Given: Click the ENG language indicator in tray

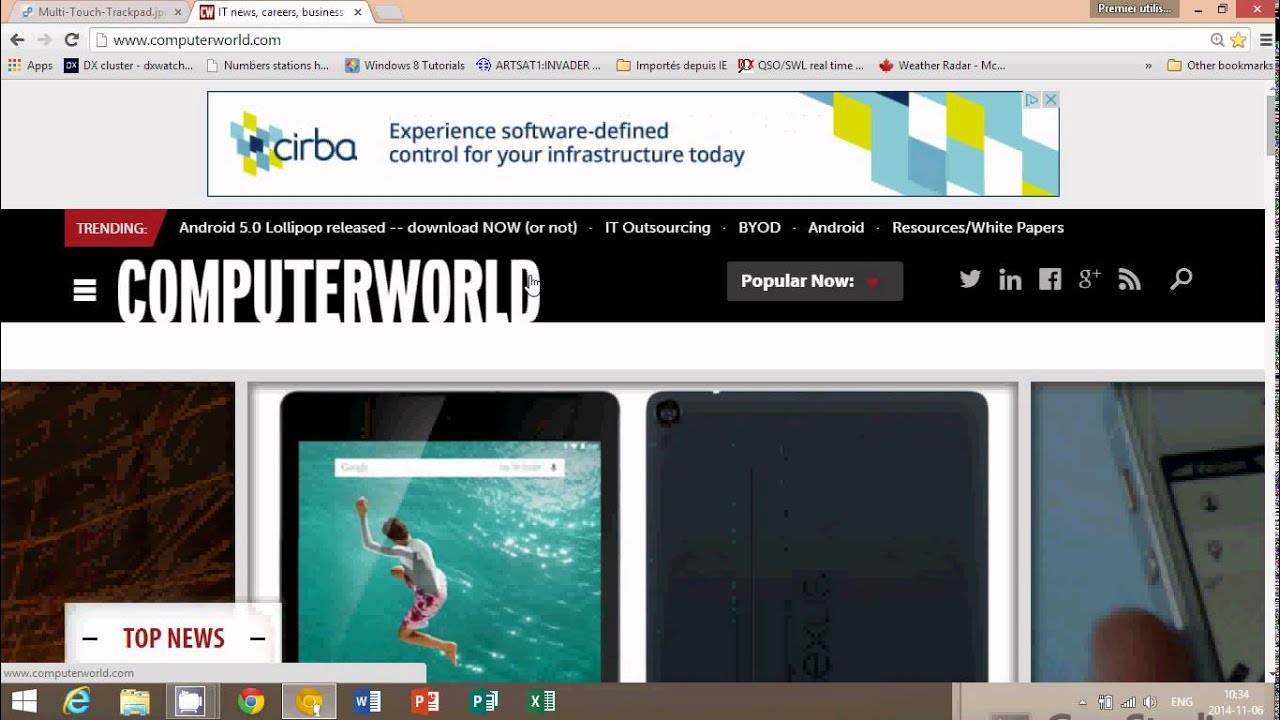Looking at the screenshot, I should (x=1181, y=702).
